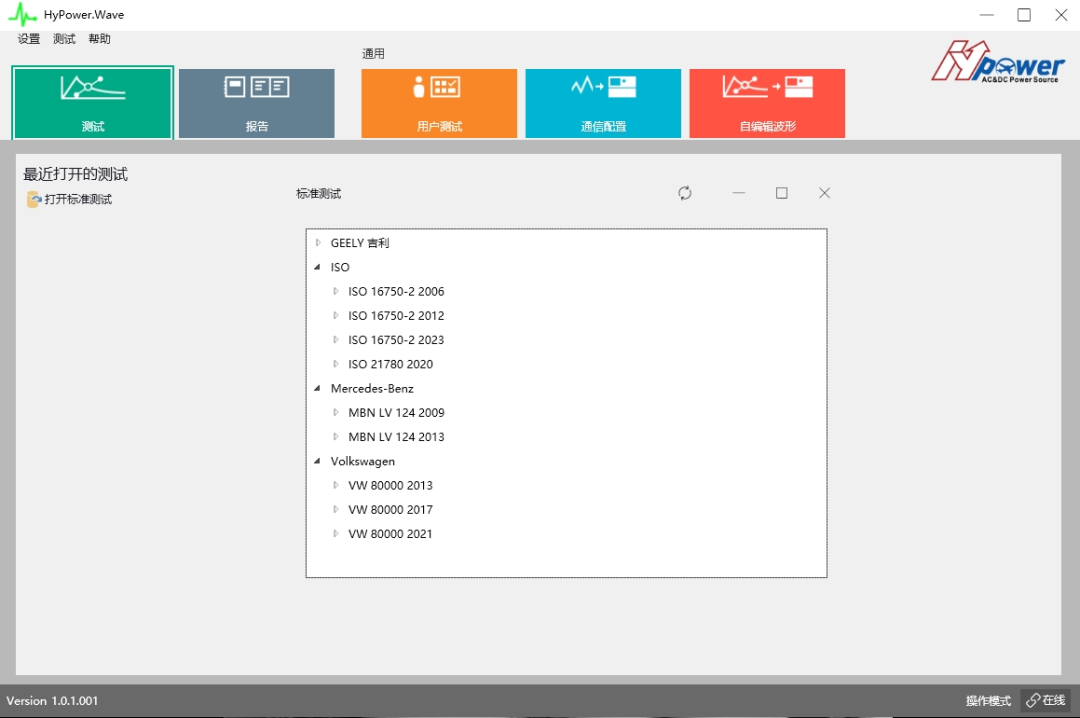Select ISO 16750-2 2006 standard
Image resolution: width=1080 pixels, height=718 pixels.
coord(396,291)
